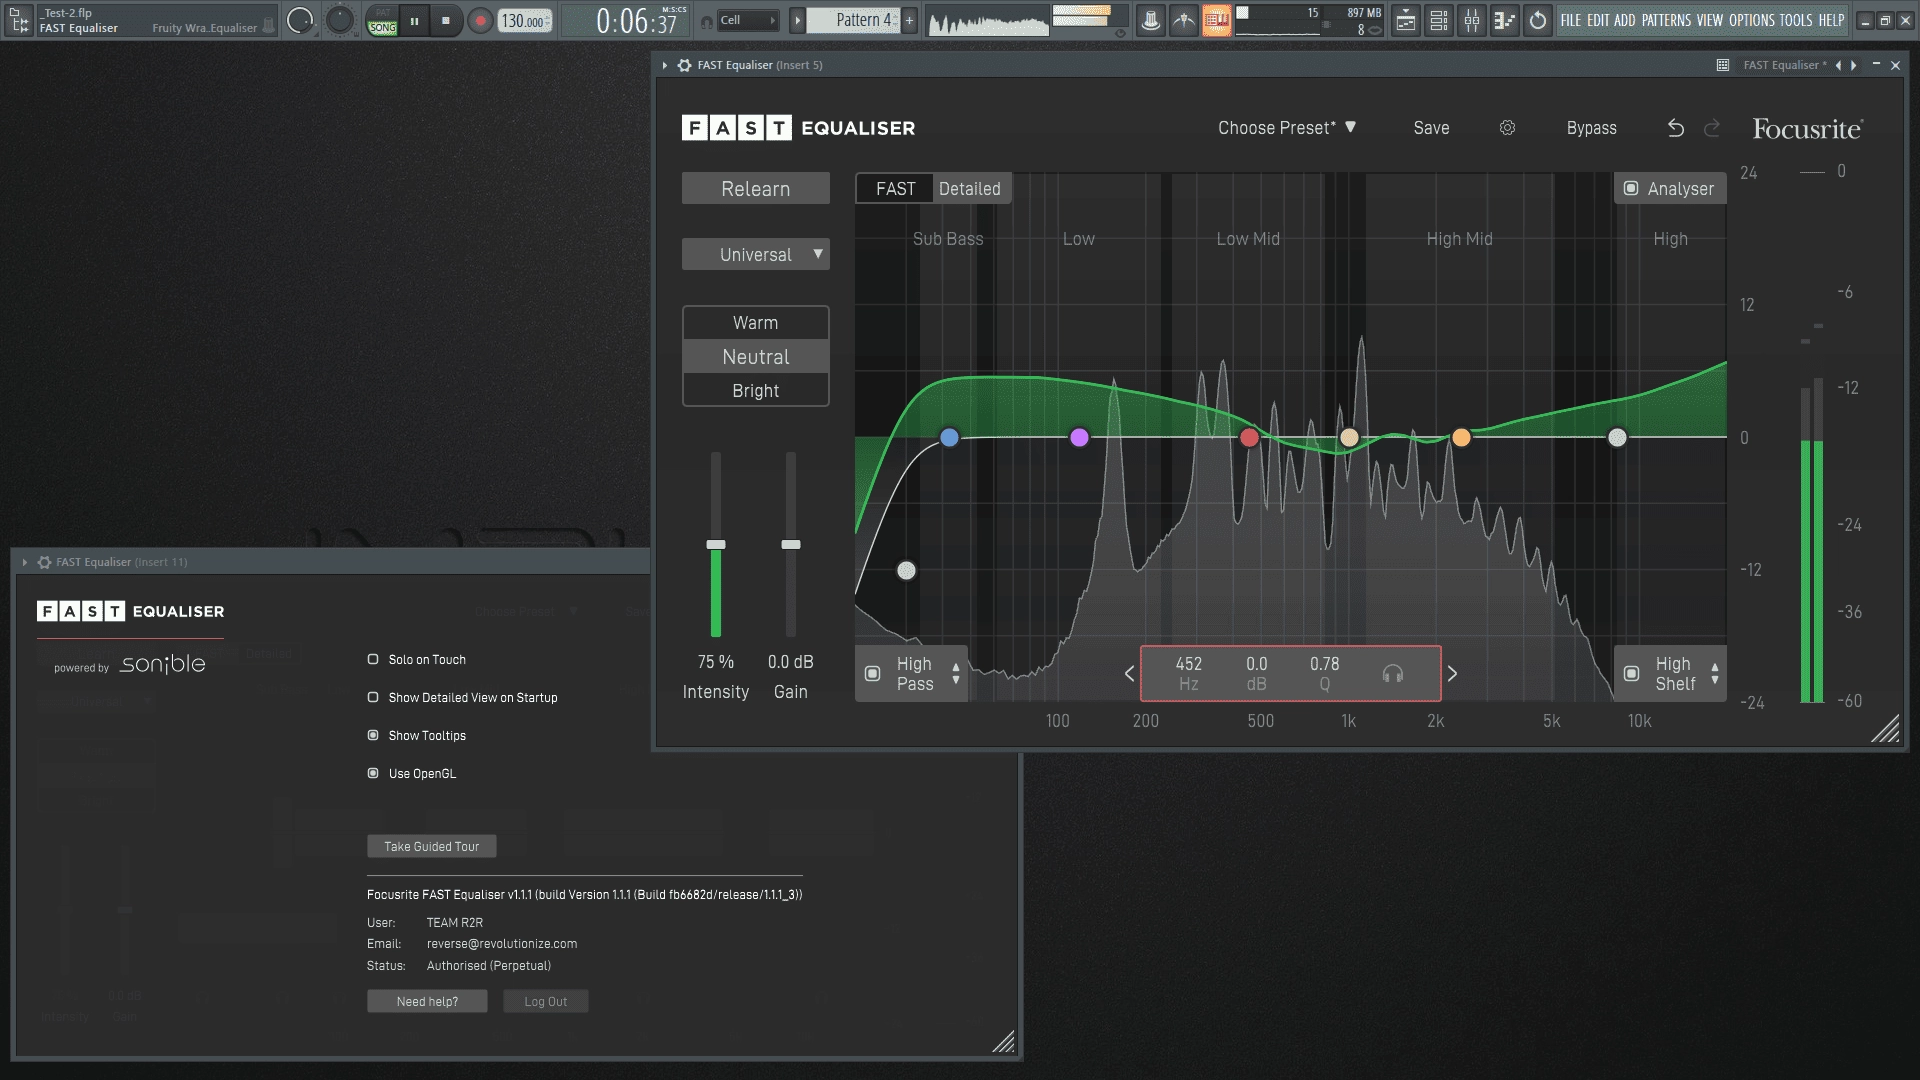Screen dimensions: 1920x1080
Task: Click the circular arrow undo history icon
Action: point(1538,20)
